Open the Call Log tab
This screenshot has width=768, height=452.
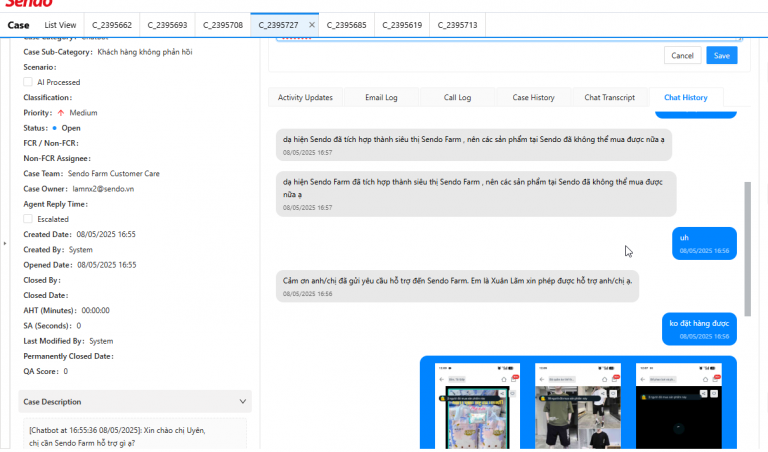[457, 97]
